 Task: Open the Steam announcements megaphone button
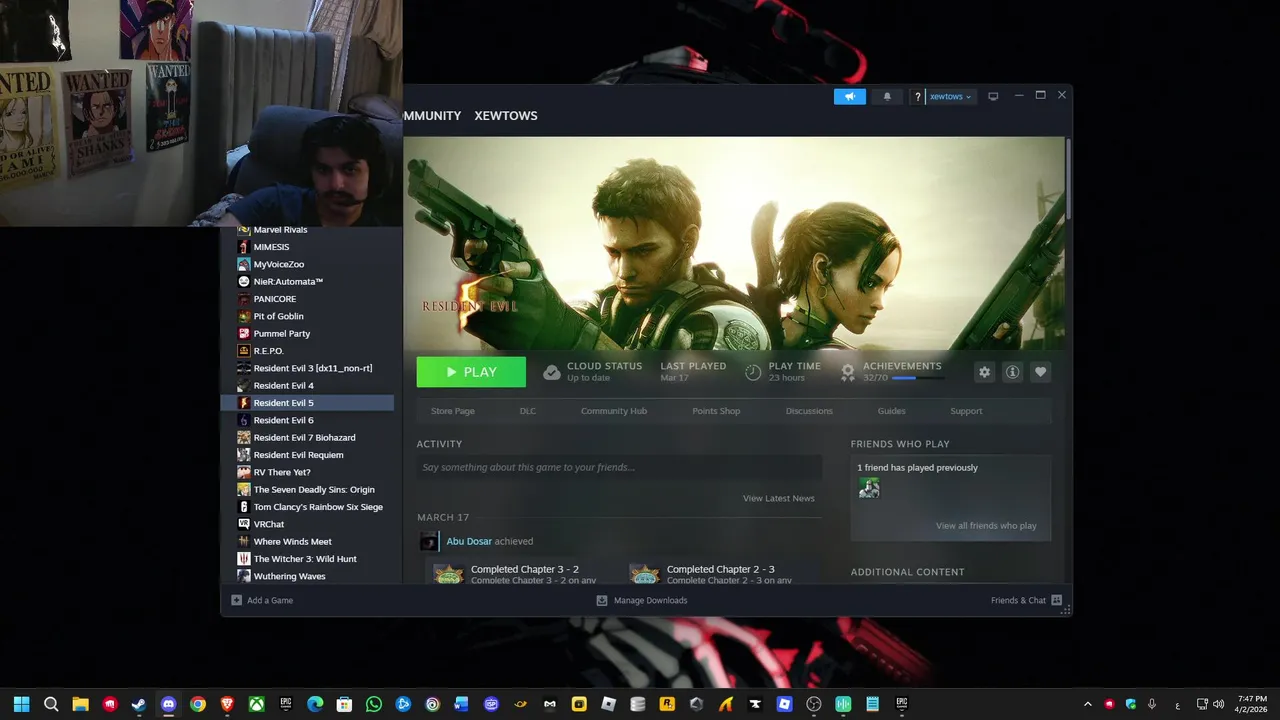(850, 97)
